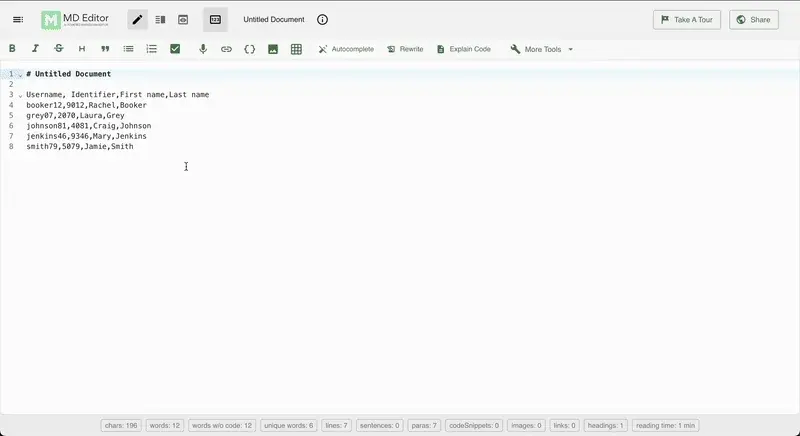The height and width of the screenshot is (436, 800).
Task: Click the 'words: 12' stat
Action: 165,425
